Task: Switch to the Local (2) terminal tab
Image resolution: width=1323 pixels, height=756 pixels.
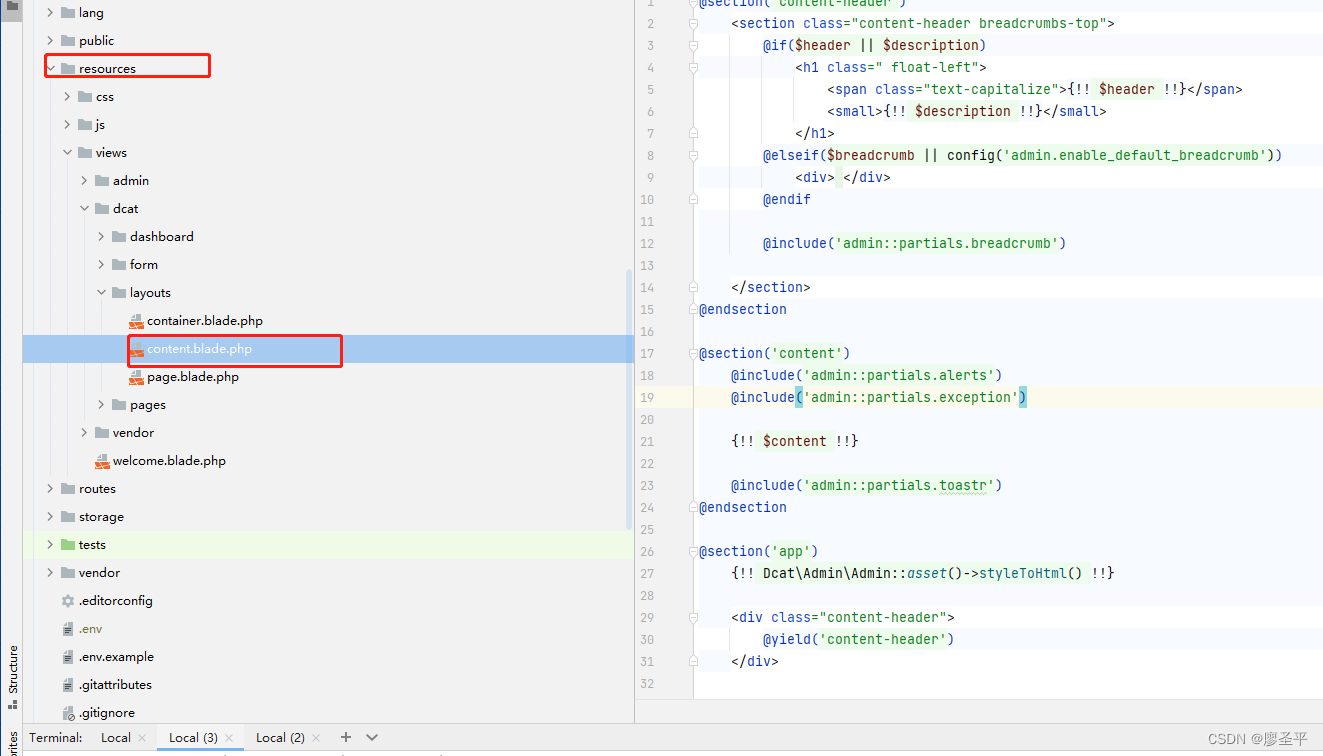Action: 278,737
